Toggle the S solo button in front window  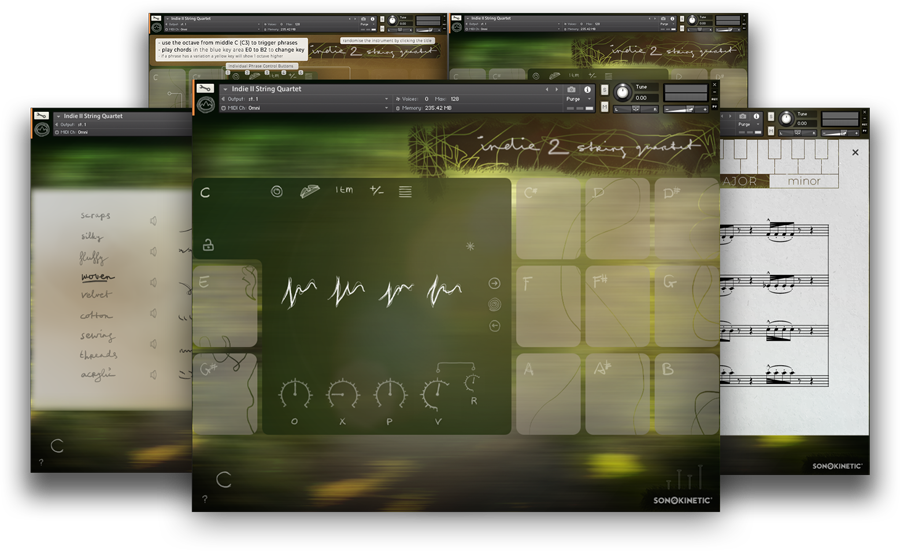click(604, 91)
